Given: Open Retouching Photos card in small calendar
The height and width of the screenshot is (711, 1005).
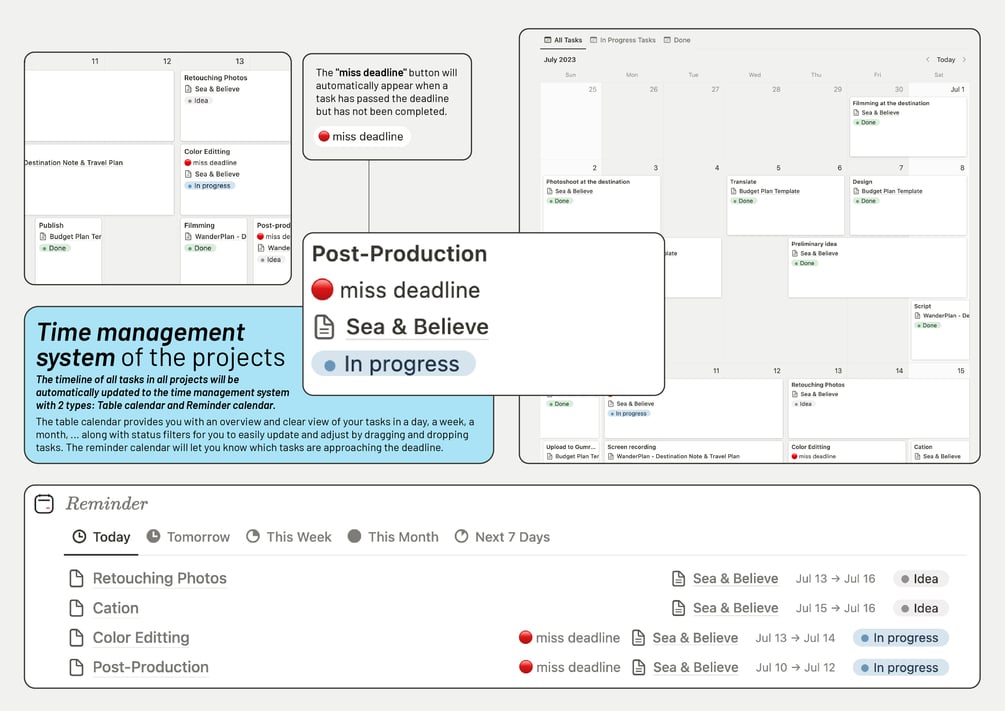Looking at the screenshot, I should point(235,106).
